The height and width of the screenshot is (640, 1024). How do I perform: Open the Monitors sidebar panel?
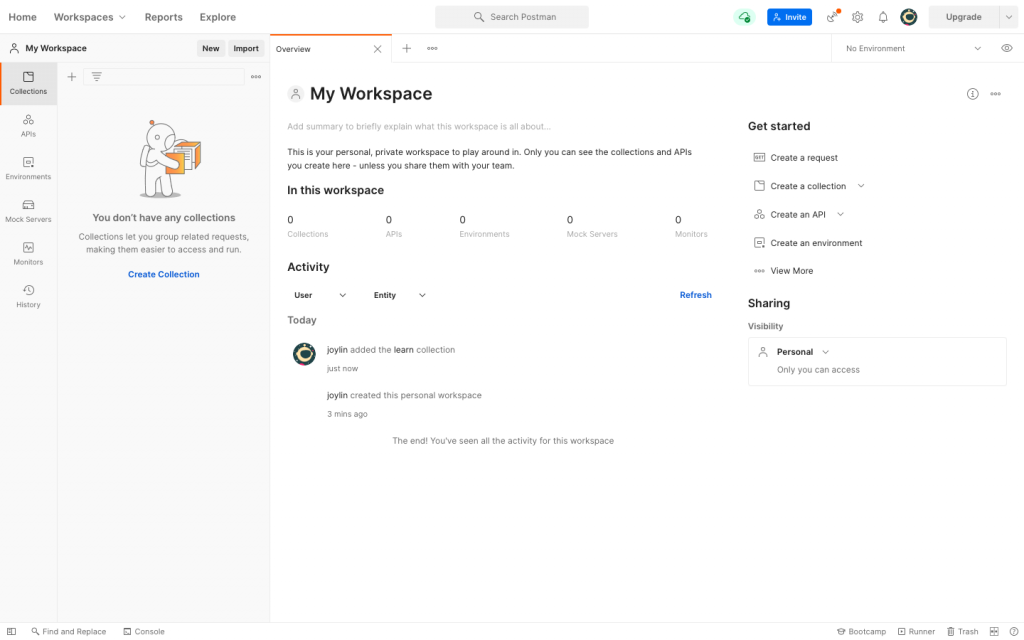(x=28, y=254)
